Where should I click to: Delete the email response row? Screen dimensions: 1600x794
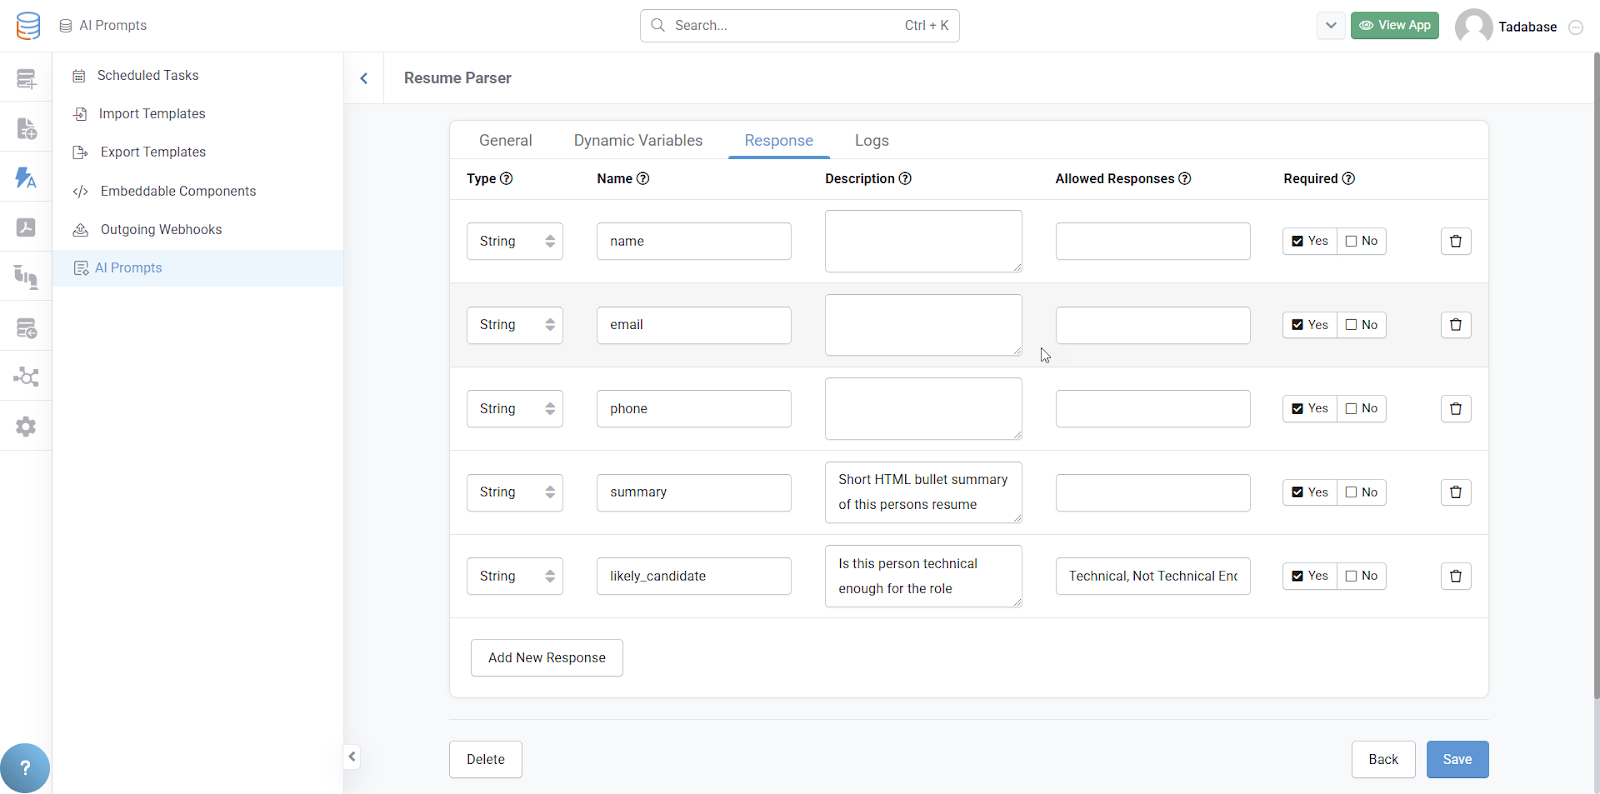(1456, 325)
